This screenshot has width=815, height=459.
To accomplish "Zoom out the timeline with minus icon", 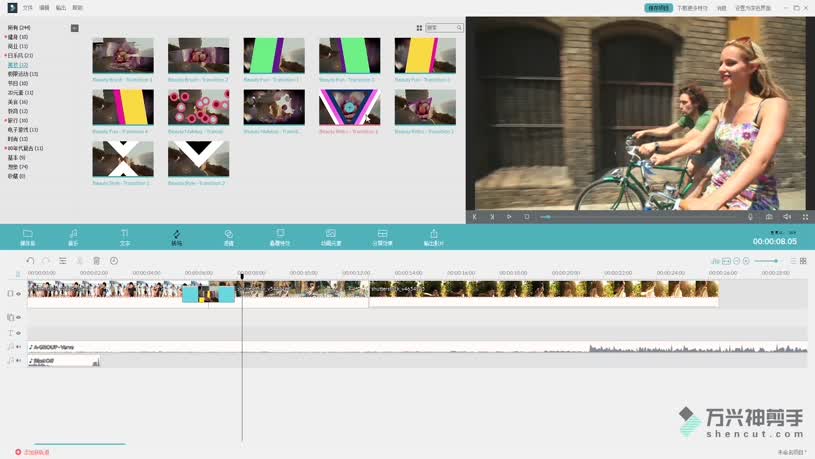I will coord(737,261).
